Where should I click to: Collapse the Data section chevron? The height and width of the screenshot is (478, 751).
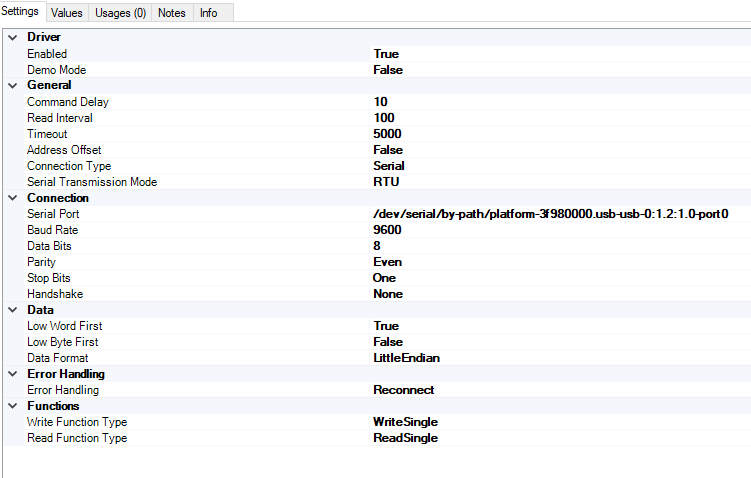(x=12, y=309)
